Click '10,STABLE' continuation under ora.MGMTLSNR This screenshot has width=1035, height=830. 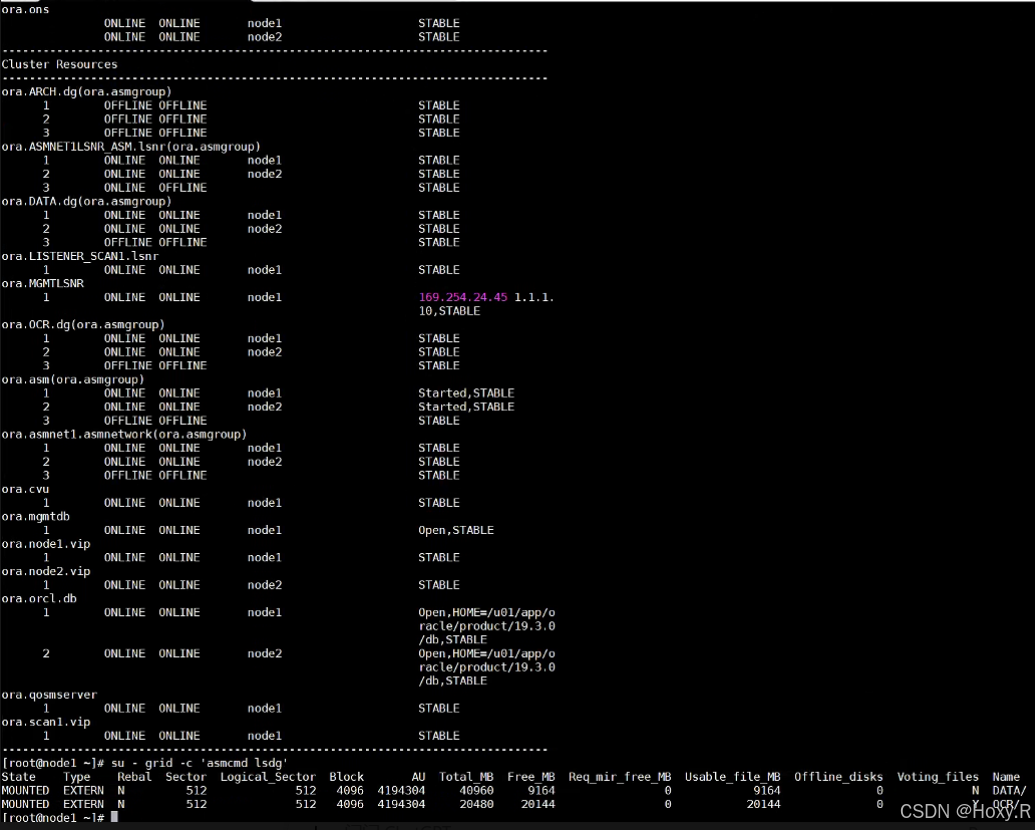click(x=450, y=311)
